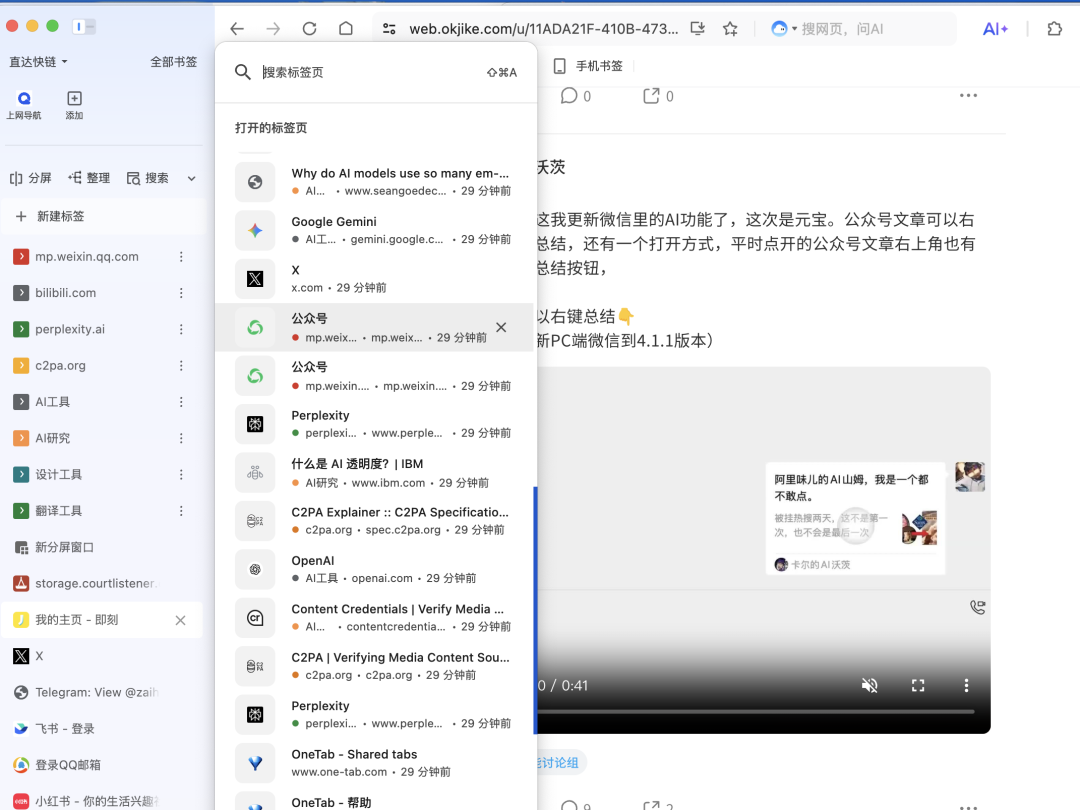Image resolution: width=1080 pixels, height=810 pixels.
Task: Select the 分屏 split-screen icon
Action: (31, 177)
